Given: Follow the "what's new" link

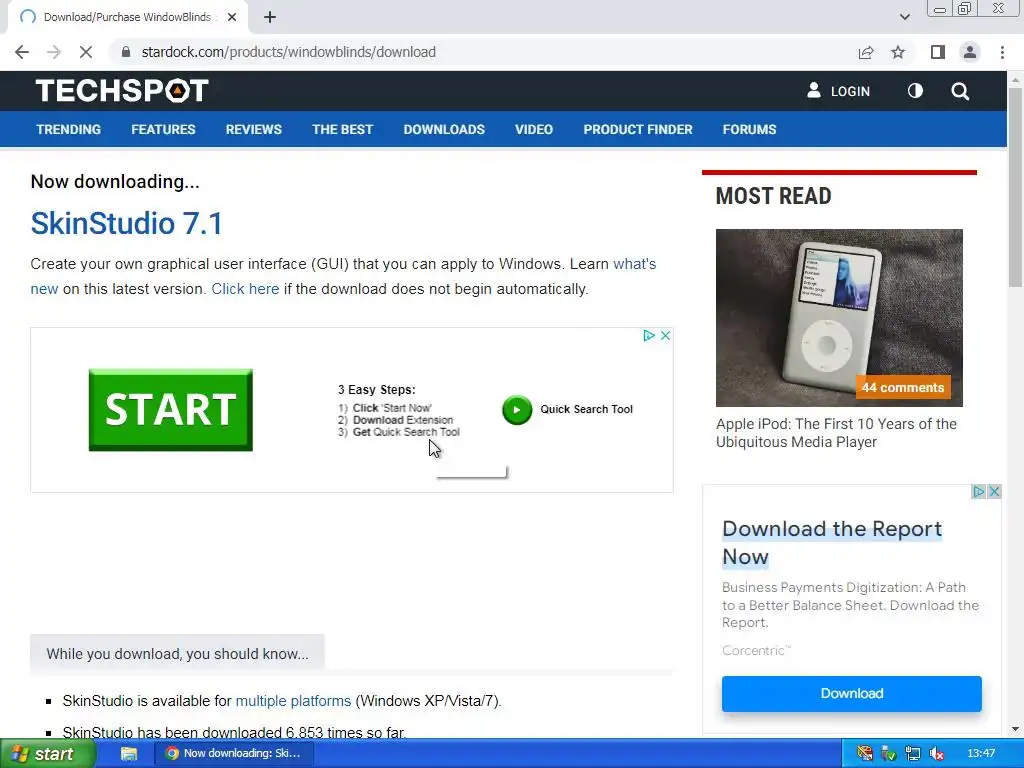Looking at the screenshot, I should pos(634,264).
